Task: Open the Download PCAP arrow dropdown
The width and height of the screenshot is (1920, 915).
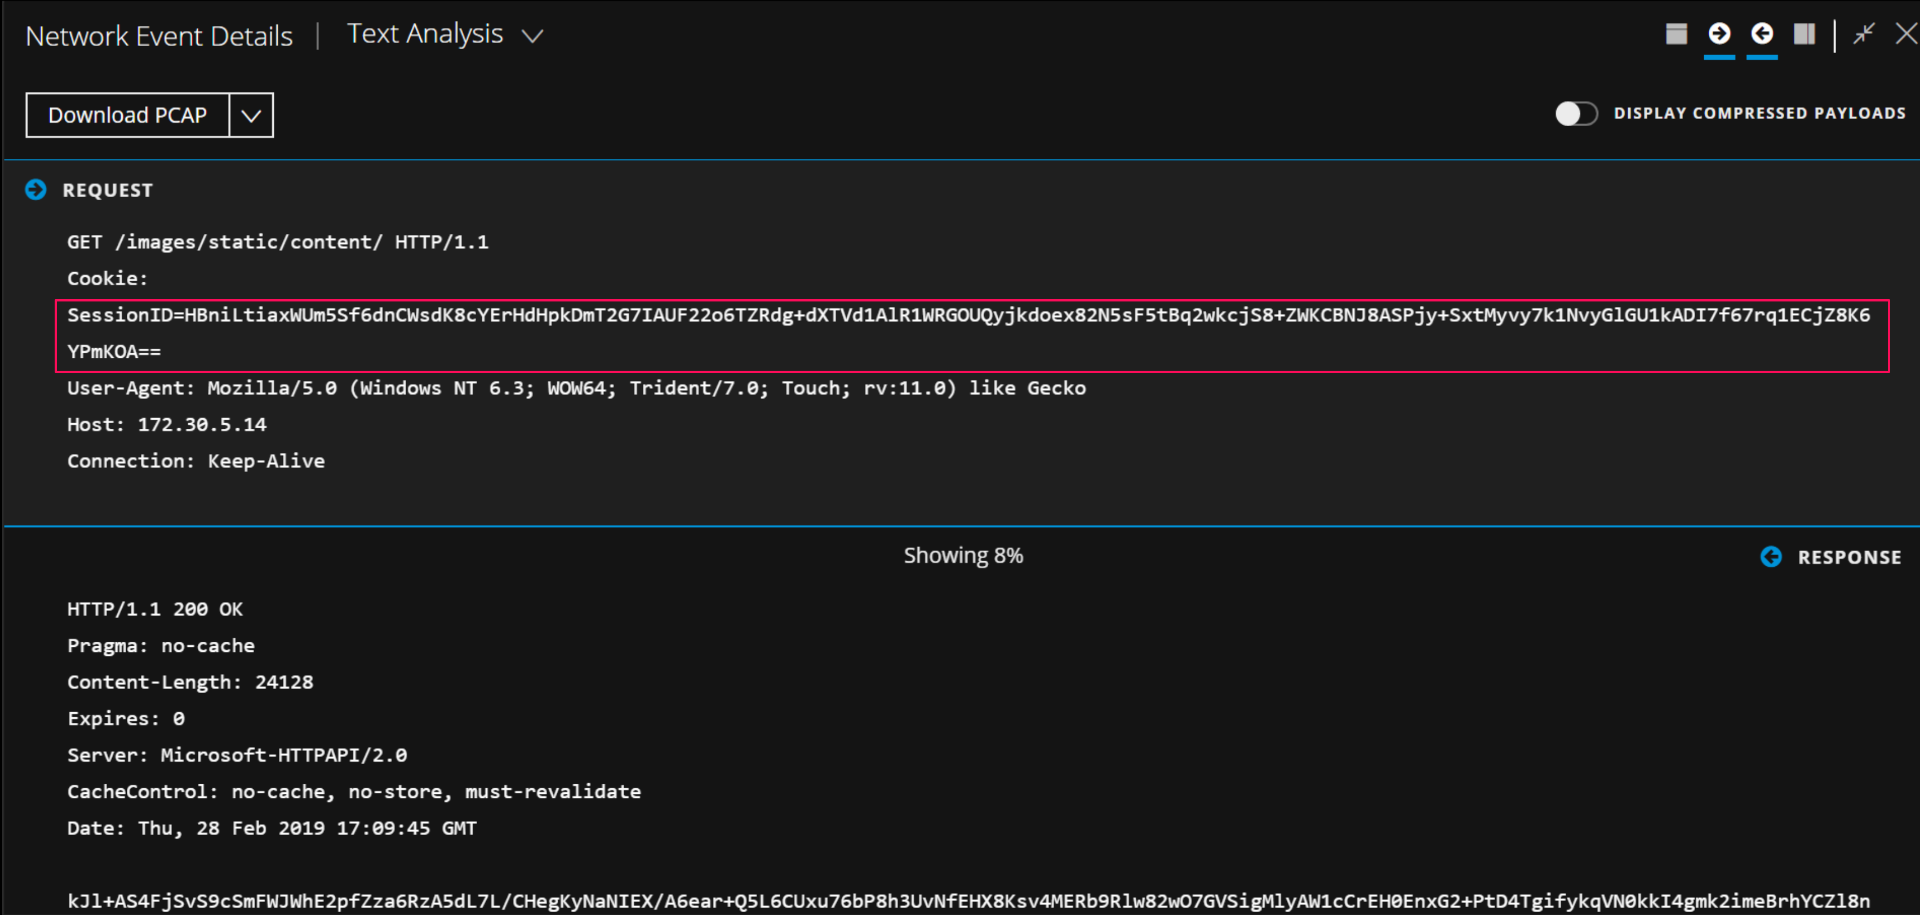Action: click(251, 116)
